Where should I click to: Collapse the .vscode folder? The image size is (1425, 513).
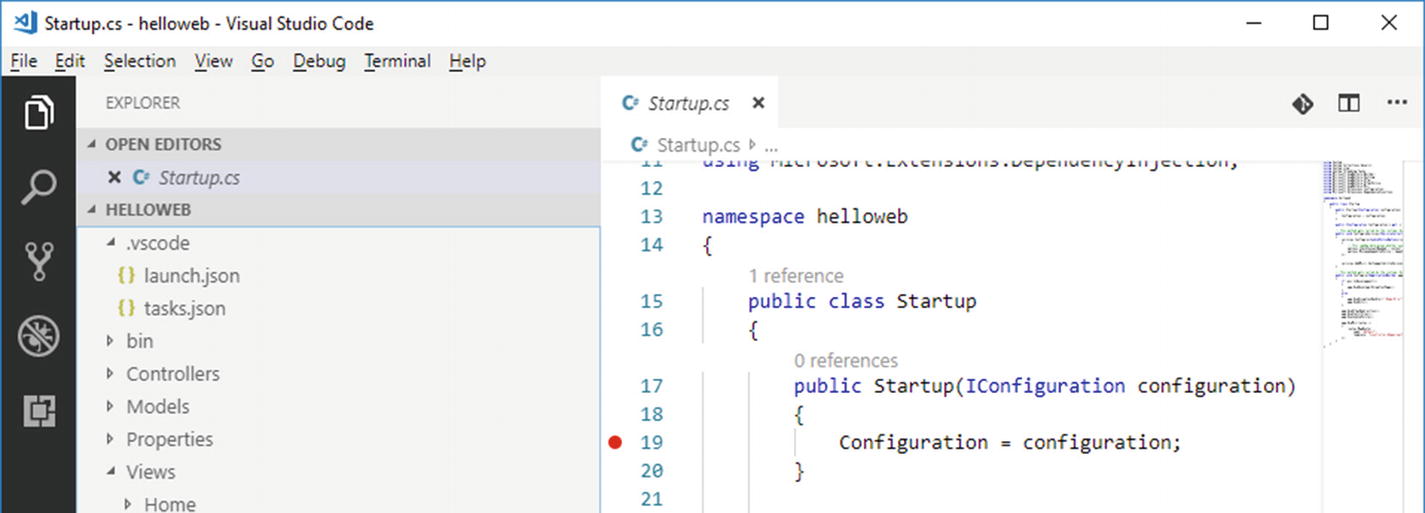point(111,243)
